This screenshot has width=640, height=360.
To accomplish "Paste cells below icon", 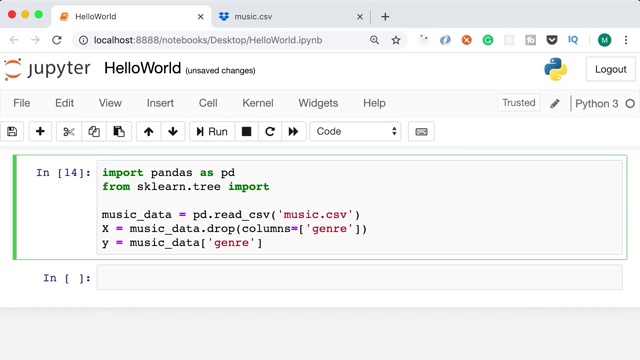I will (119, 131).
